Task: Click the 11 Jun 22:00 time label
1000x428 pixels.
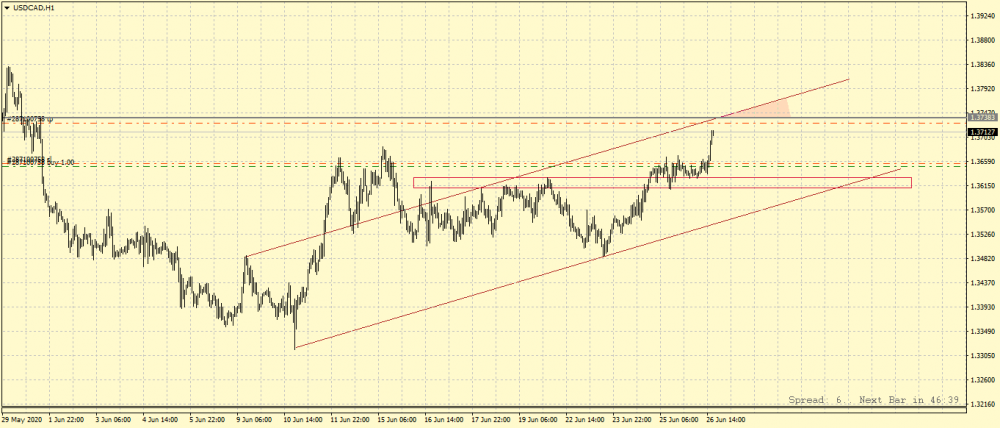Action: click(350, 420)
